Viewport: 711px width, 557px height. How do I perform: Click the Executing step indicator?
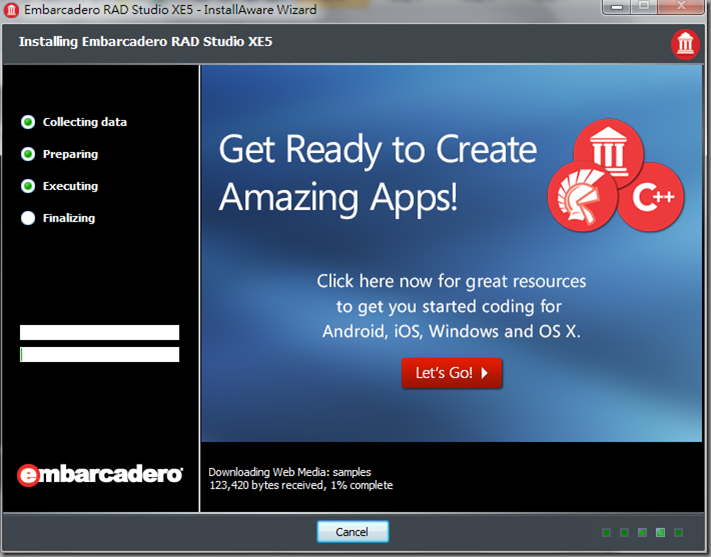[x=28, y=186]
